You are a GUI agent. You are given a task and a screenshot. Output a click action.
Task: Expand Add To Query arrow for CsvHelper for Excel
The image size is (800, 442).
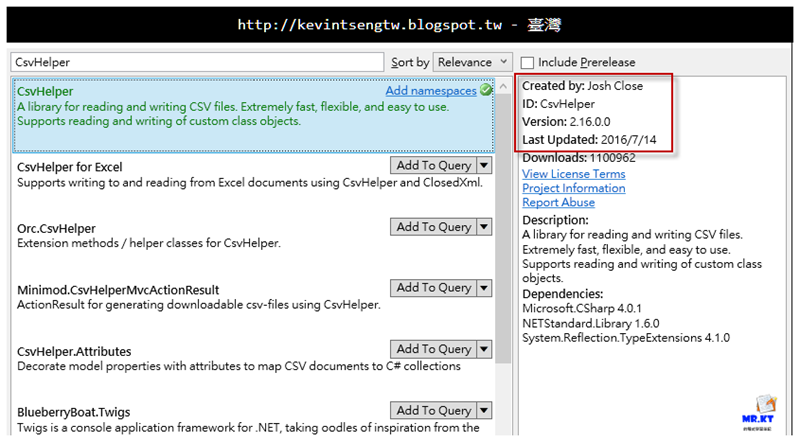click(484, 165)
